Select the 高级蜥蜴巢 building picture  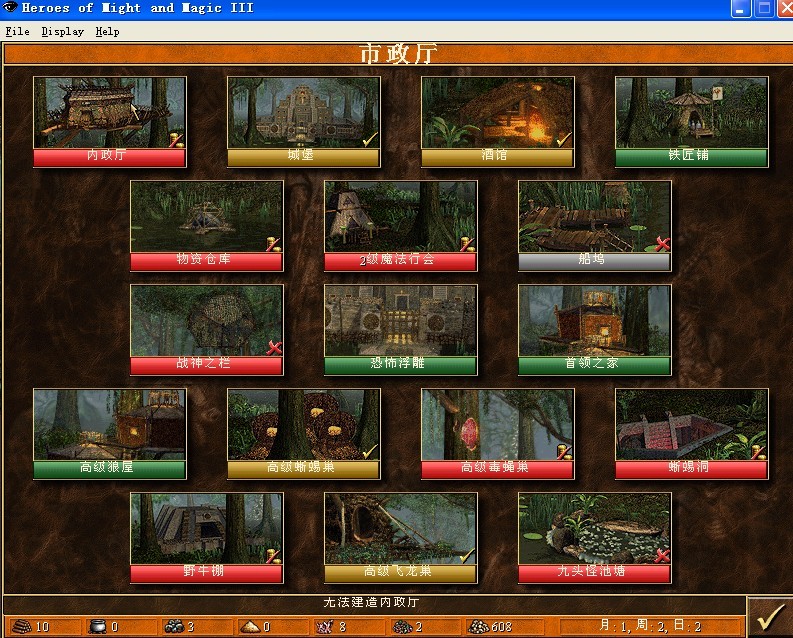coord(303,425)
